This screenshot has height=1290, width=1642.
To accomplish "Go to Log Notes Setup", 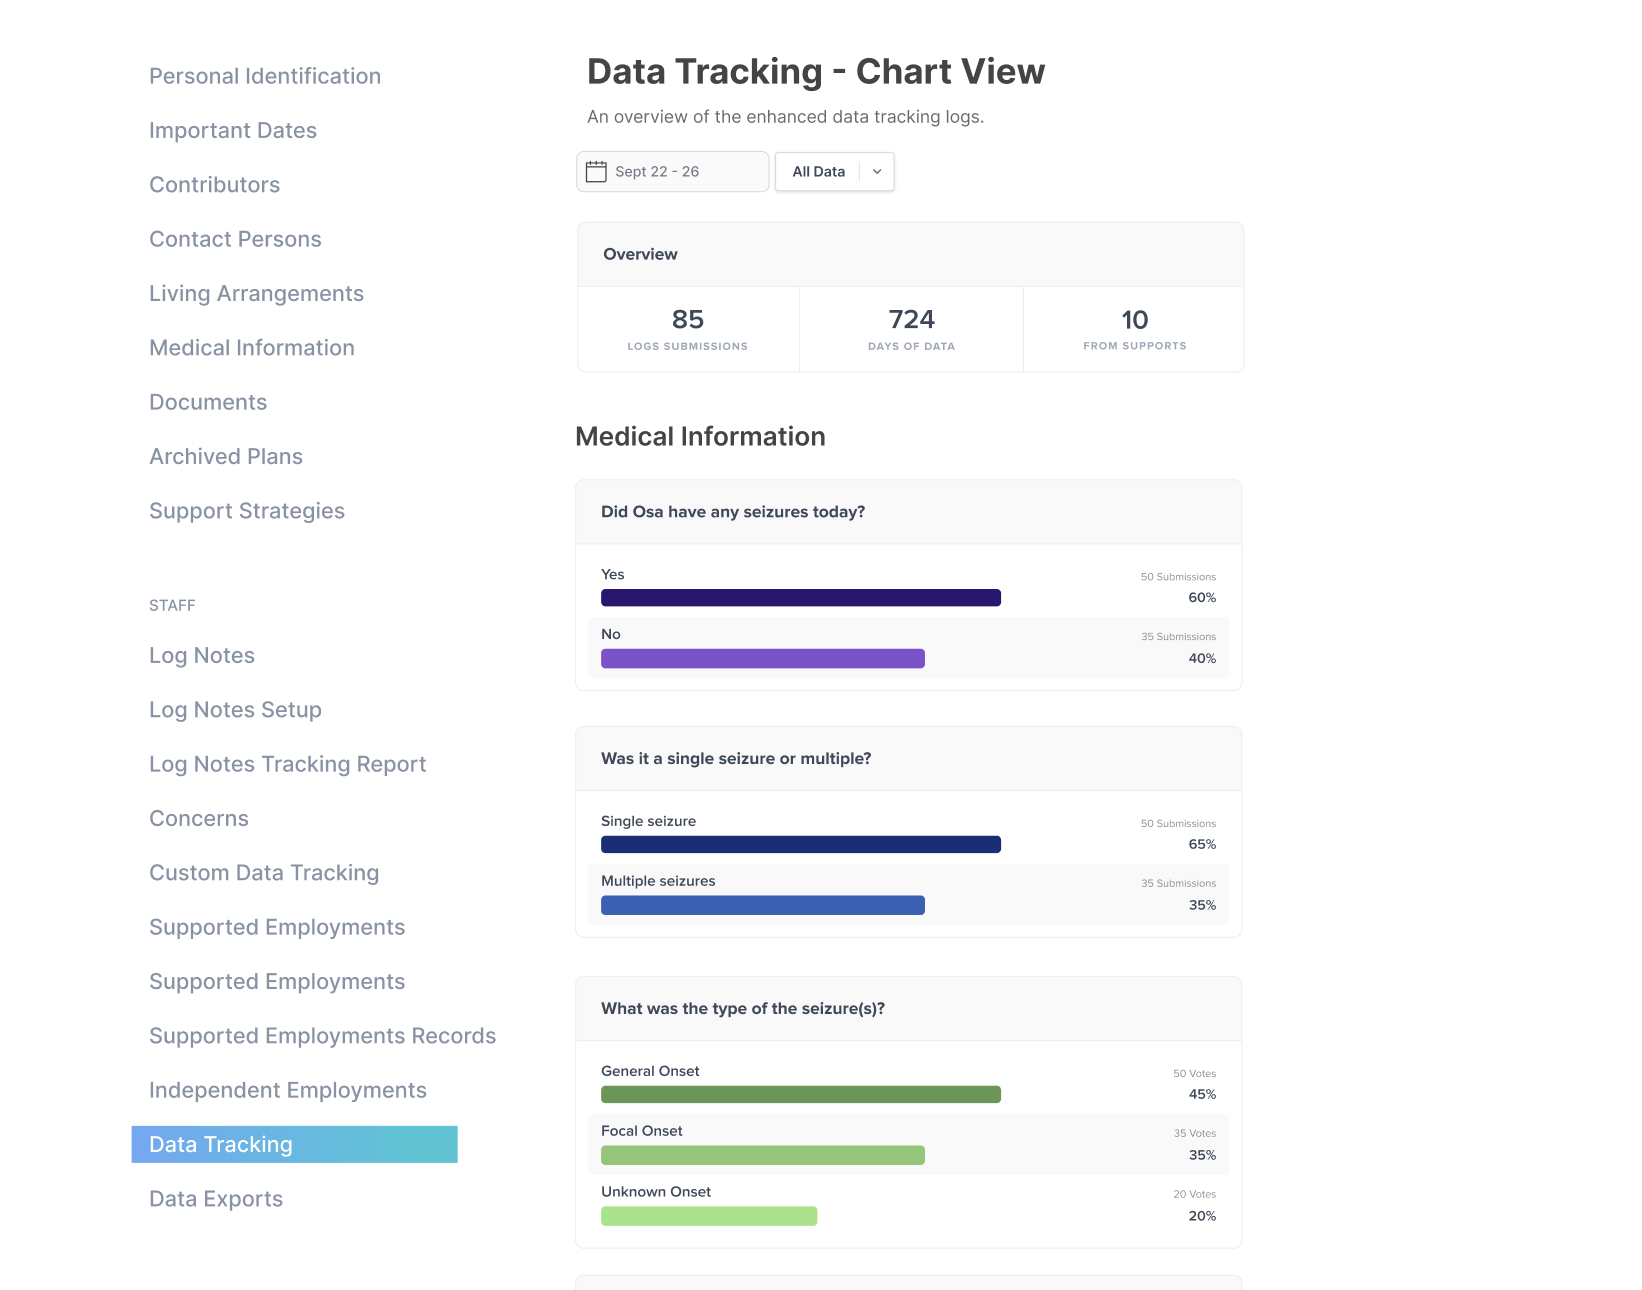I will pyautogui.click(x=235, y=710).
